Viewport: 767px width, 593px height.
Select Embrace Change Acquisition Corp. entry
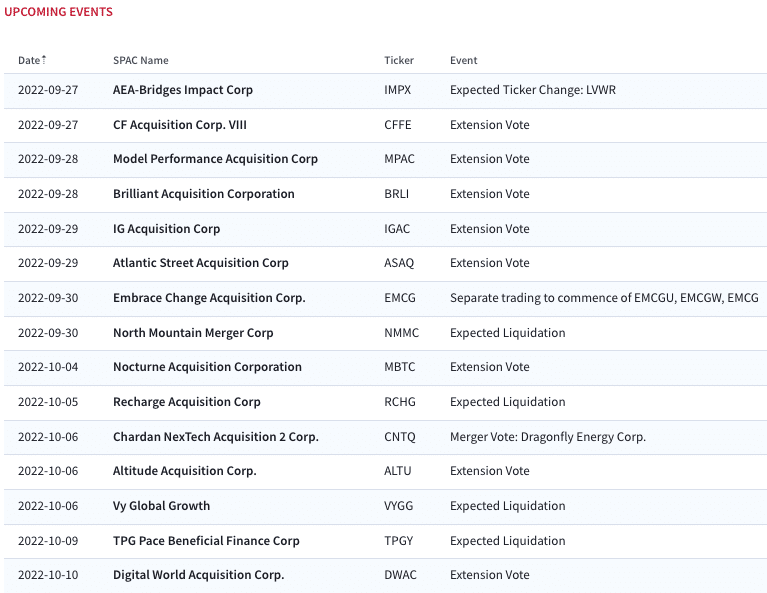point(209,298)
